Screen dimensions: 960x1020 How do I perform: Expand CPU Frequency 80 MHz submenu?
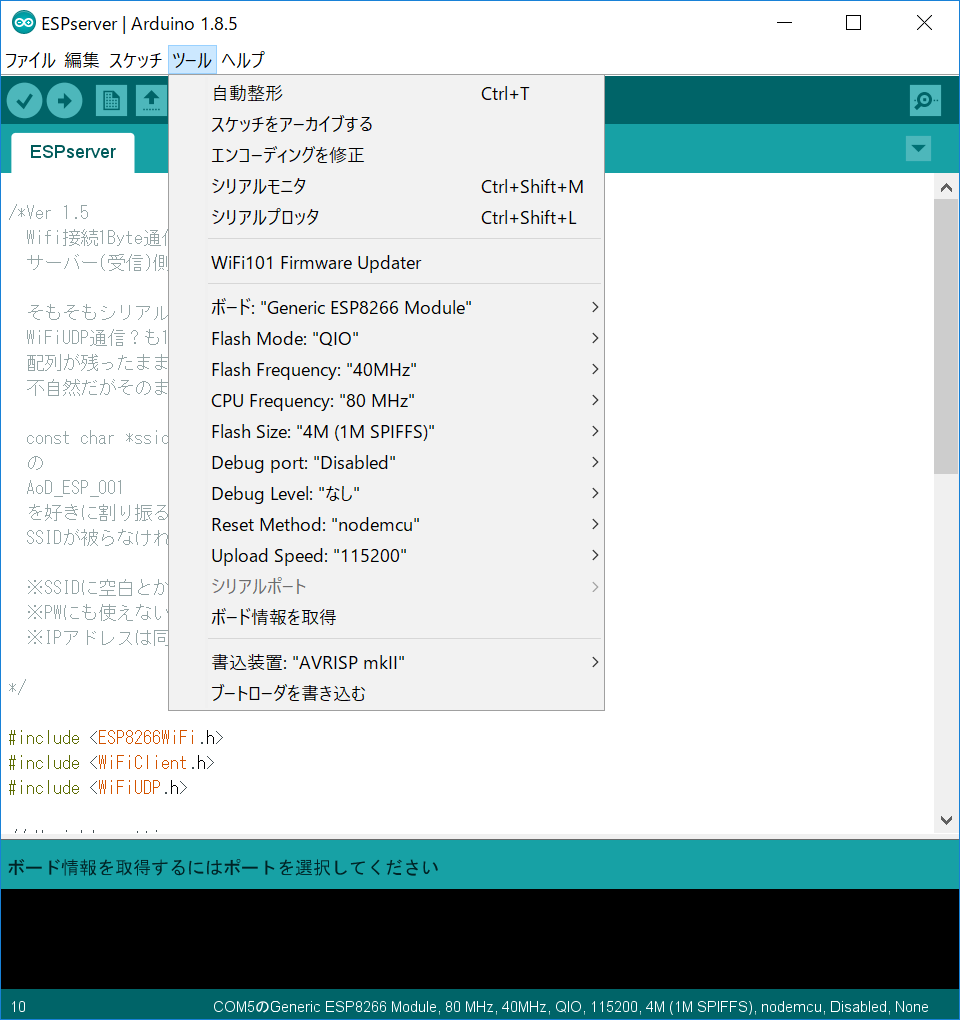pyautogui.click(x=386, y=401)
